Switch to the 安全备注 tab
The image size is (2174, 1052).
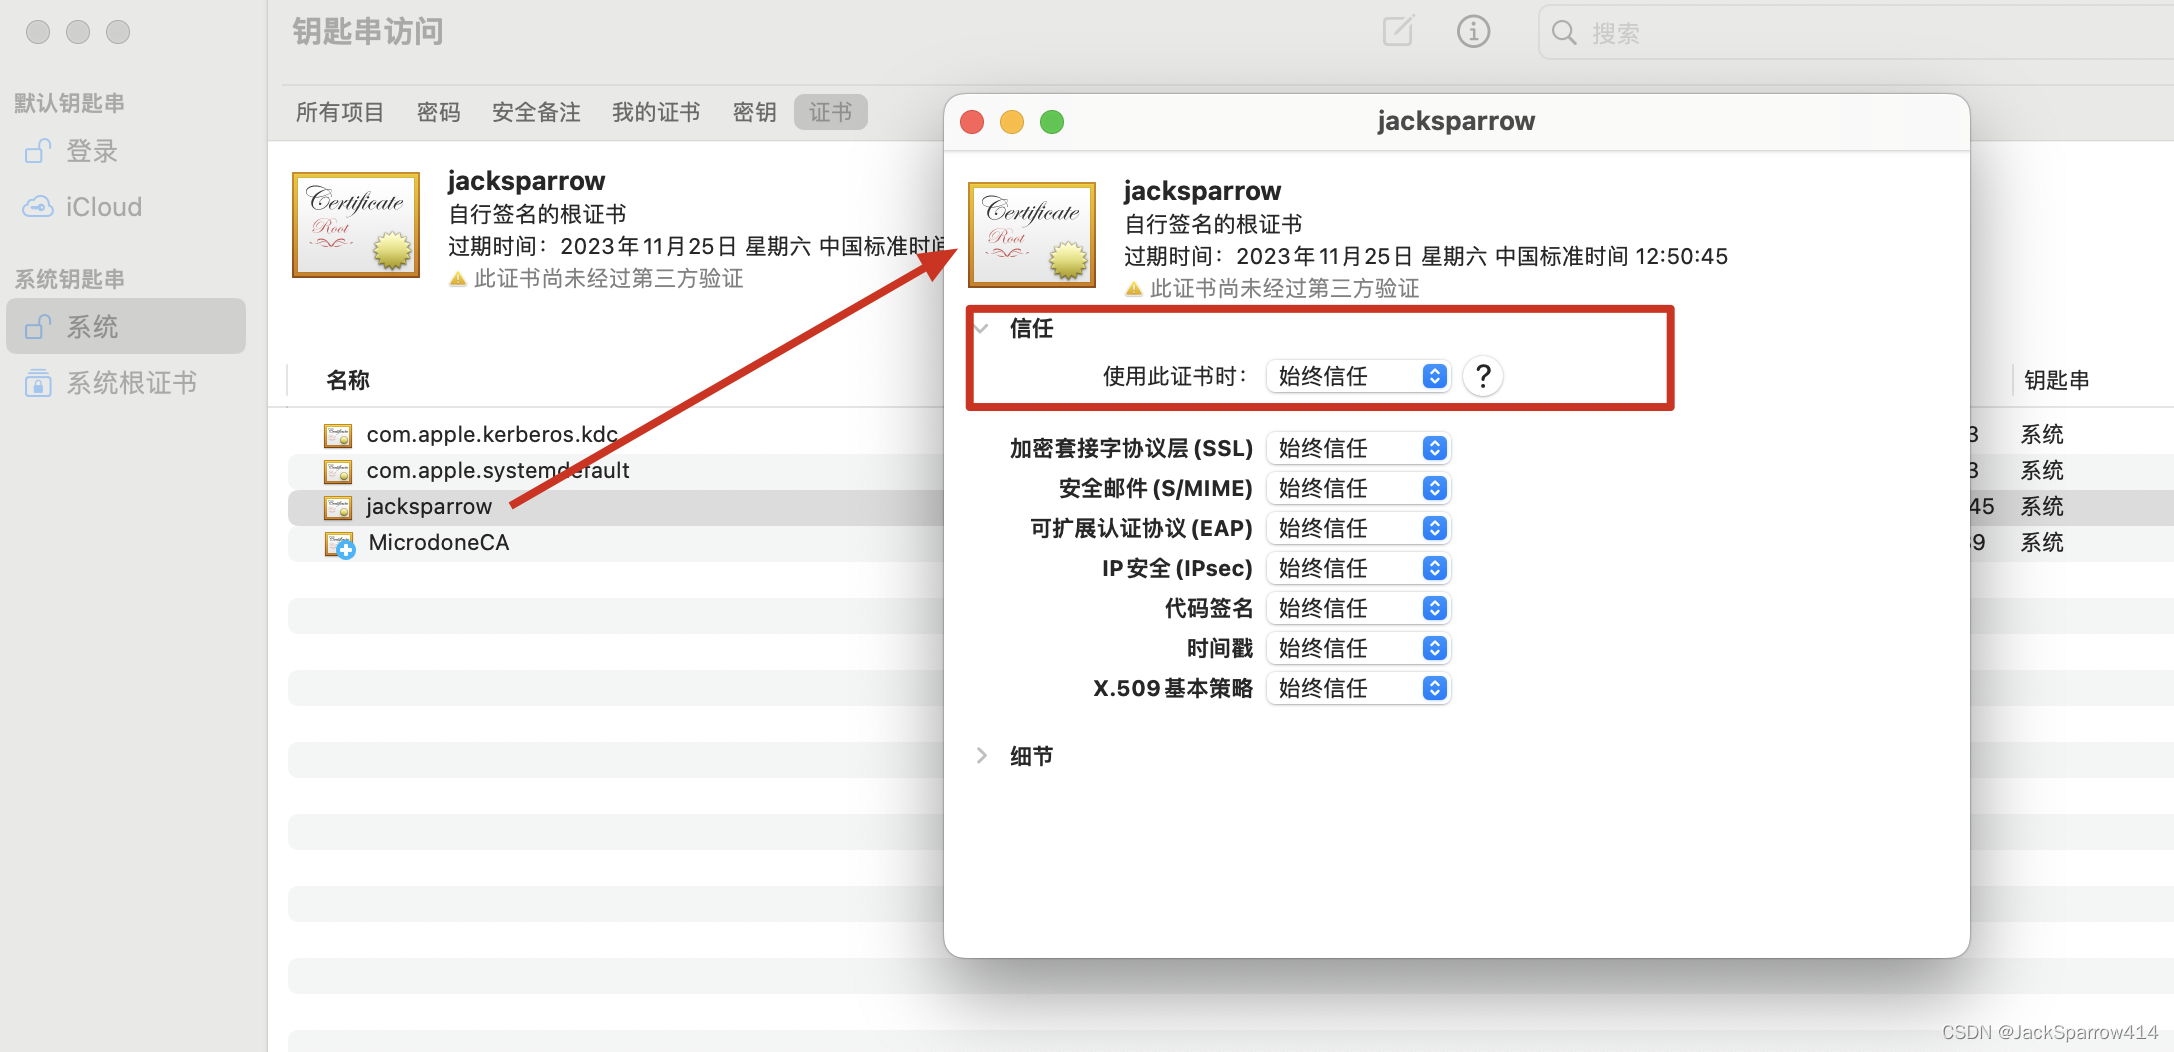pos(536,112)
